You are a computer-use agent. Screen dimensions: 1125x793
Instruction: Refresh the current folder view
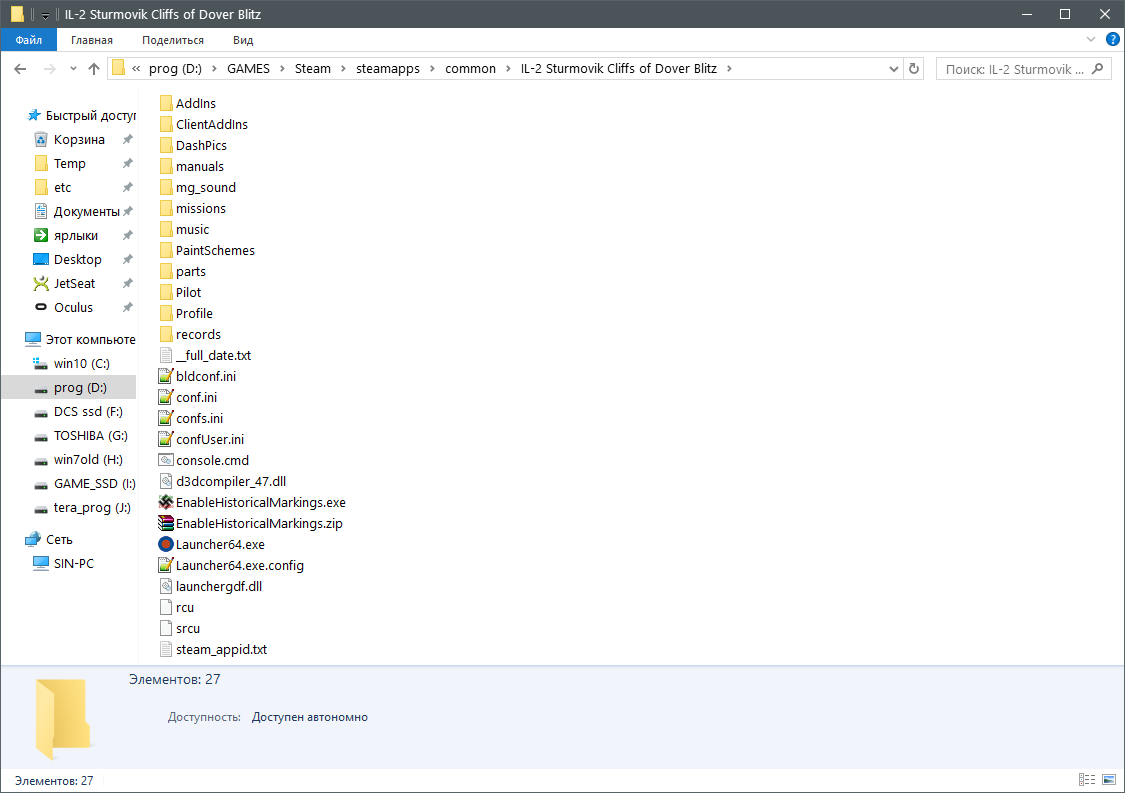(914, 69)
